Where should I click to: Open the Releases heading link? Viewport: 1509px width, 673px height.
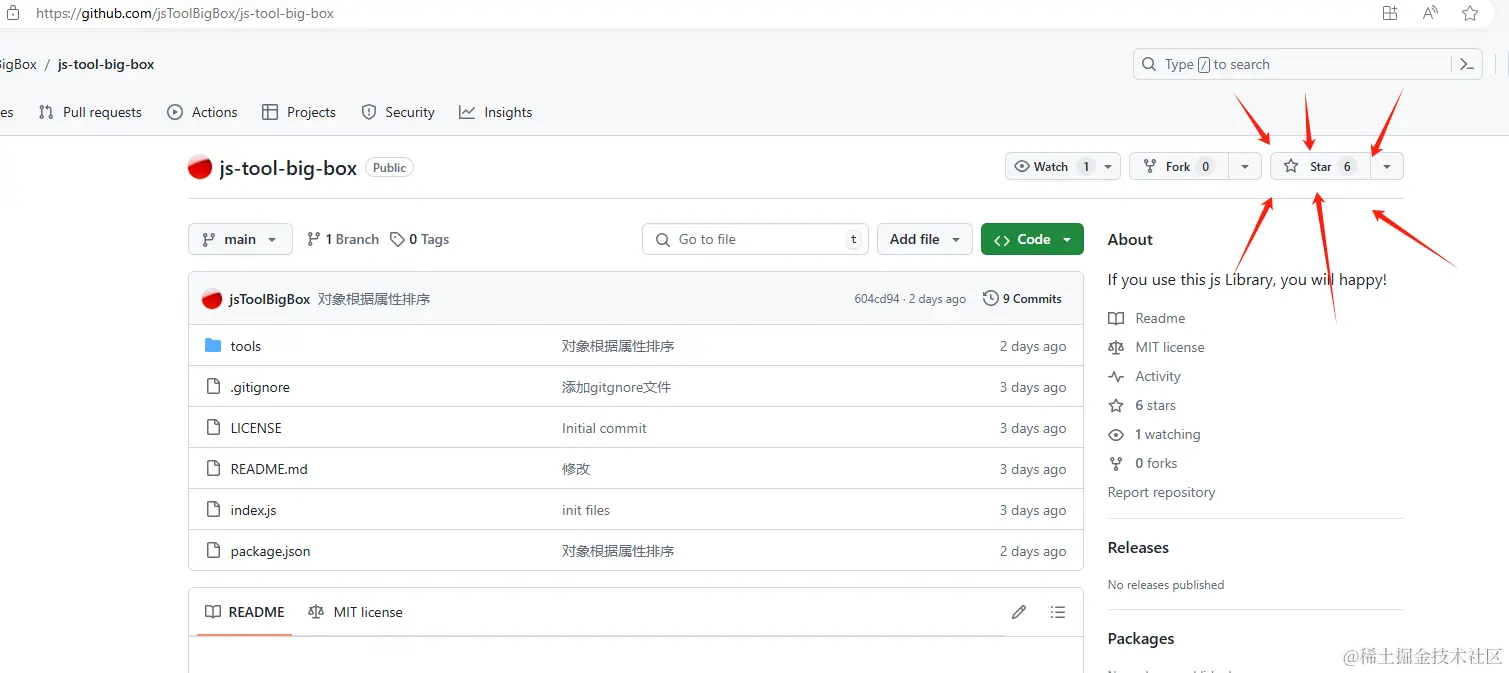click(x=1138, y=548)
